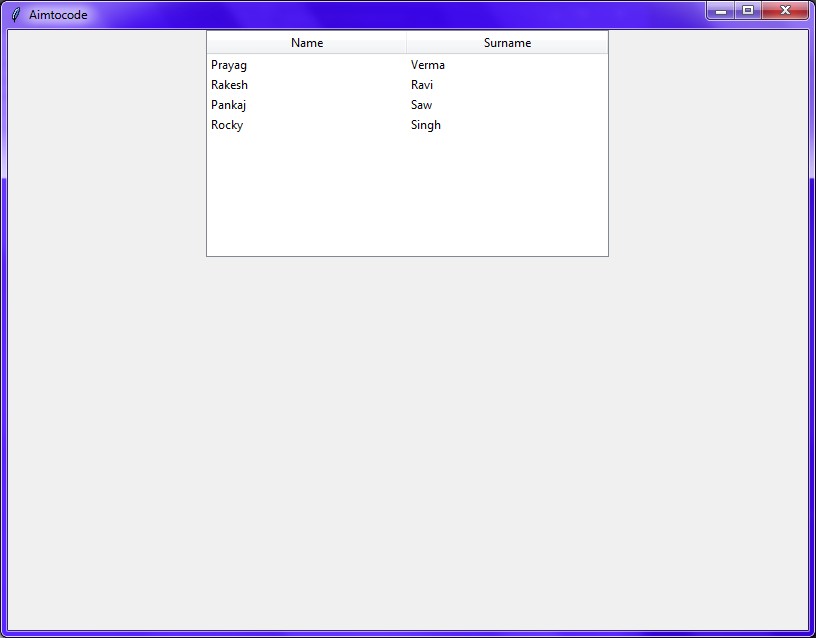Select the Pankaj name cell
Viewport: 816px width, 638px height.
click(x=229, y=105)
